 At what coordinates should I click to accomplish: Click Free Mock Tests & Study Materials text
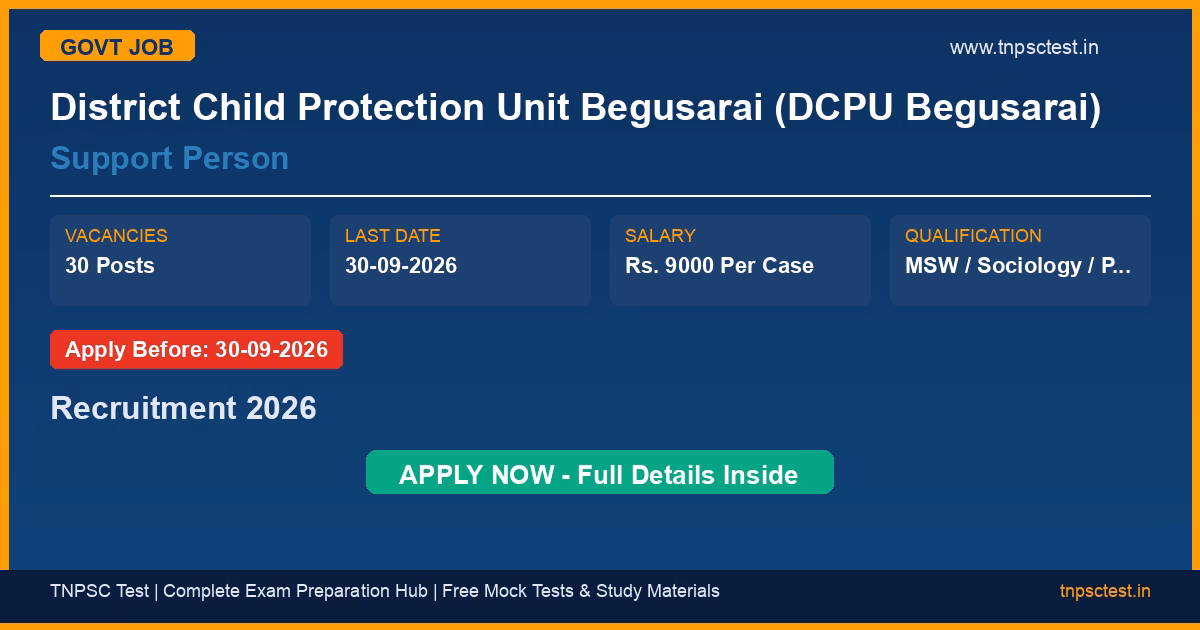point(581,591)
